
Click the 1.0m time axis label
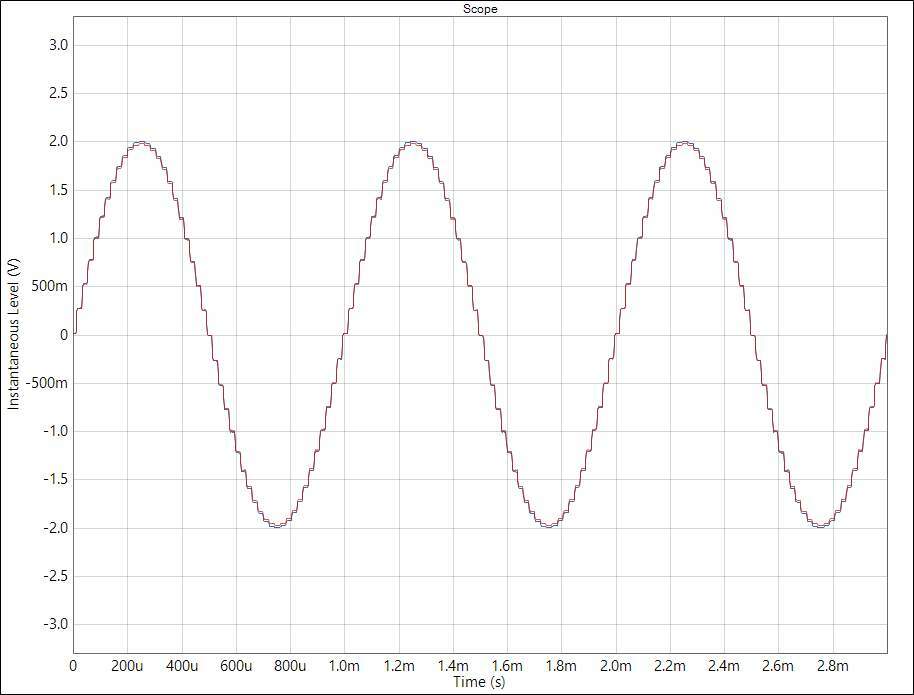[x=344, y=666]
